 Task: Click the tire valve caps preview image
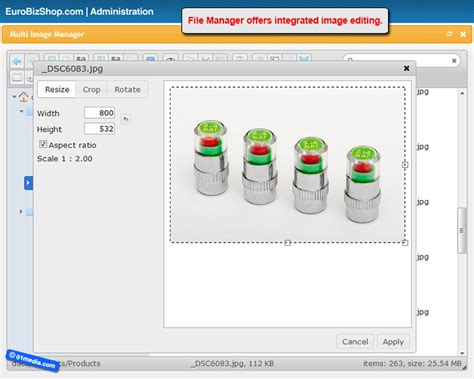click(288, 165)
